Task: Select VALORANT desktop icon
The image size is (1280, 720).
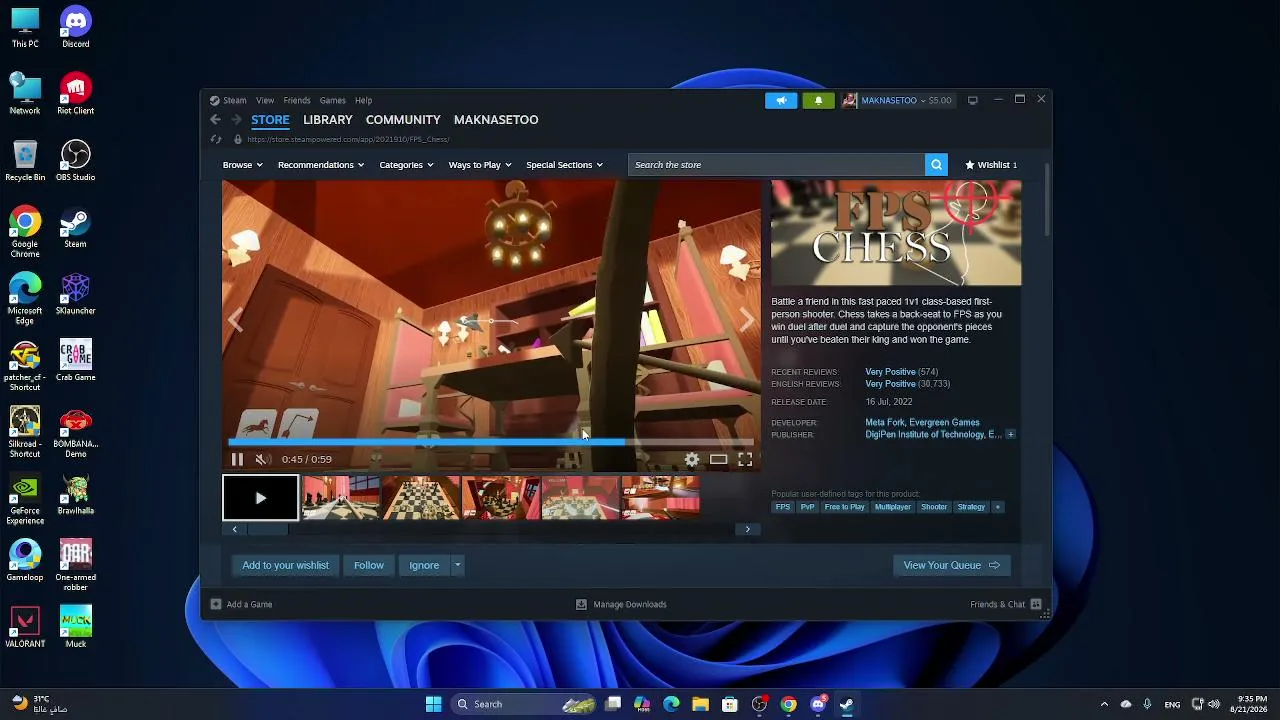Action: pyautogui.click(x=25, y=627)
